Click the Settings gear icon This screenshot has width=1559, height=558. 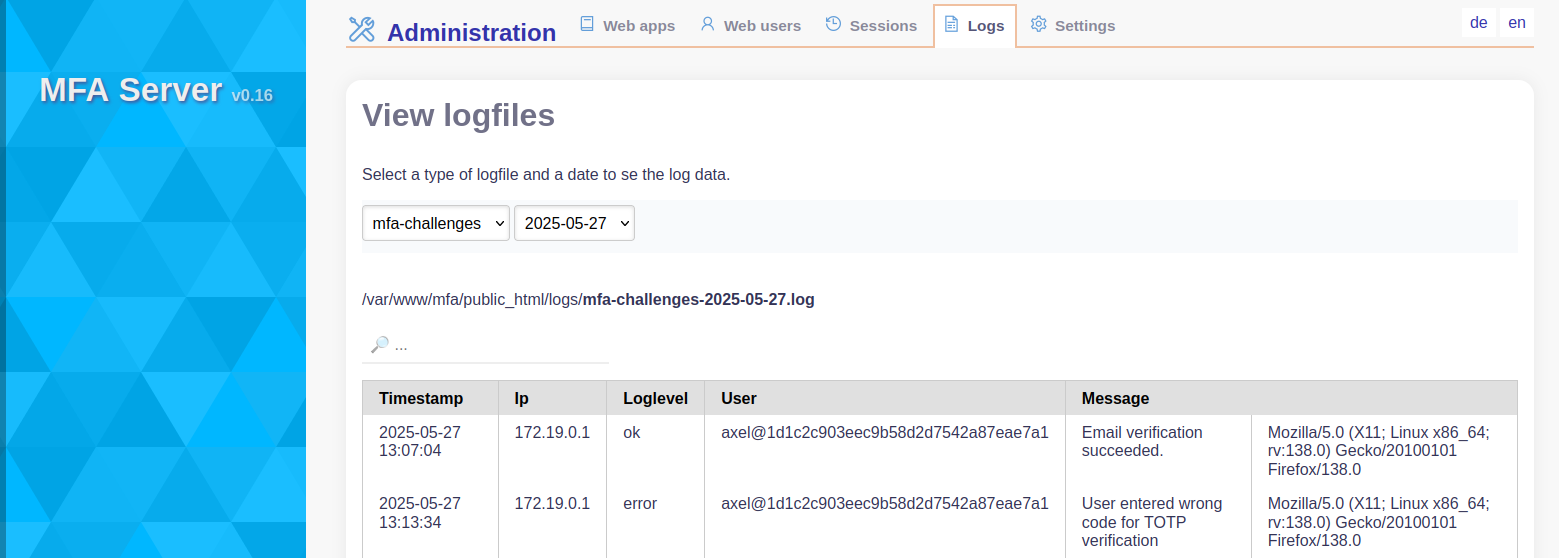pyautogui.click(x=1038, y=24)
